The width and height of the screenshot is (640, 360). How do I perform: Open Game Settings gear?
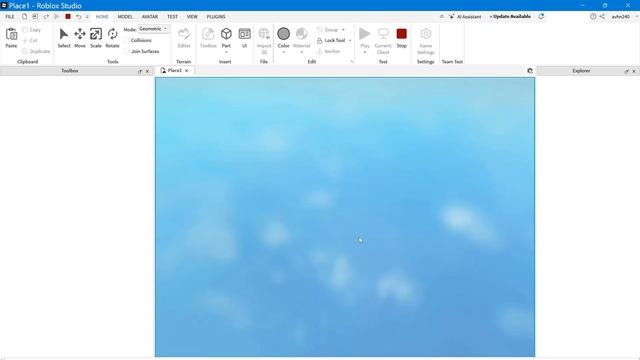click(426, 34)
